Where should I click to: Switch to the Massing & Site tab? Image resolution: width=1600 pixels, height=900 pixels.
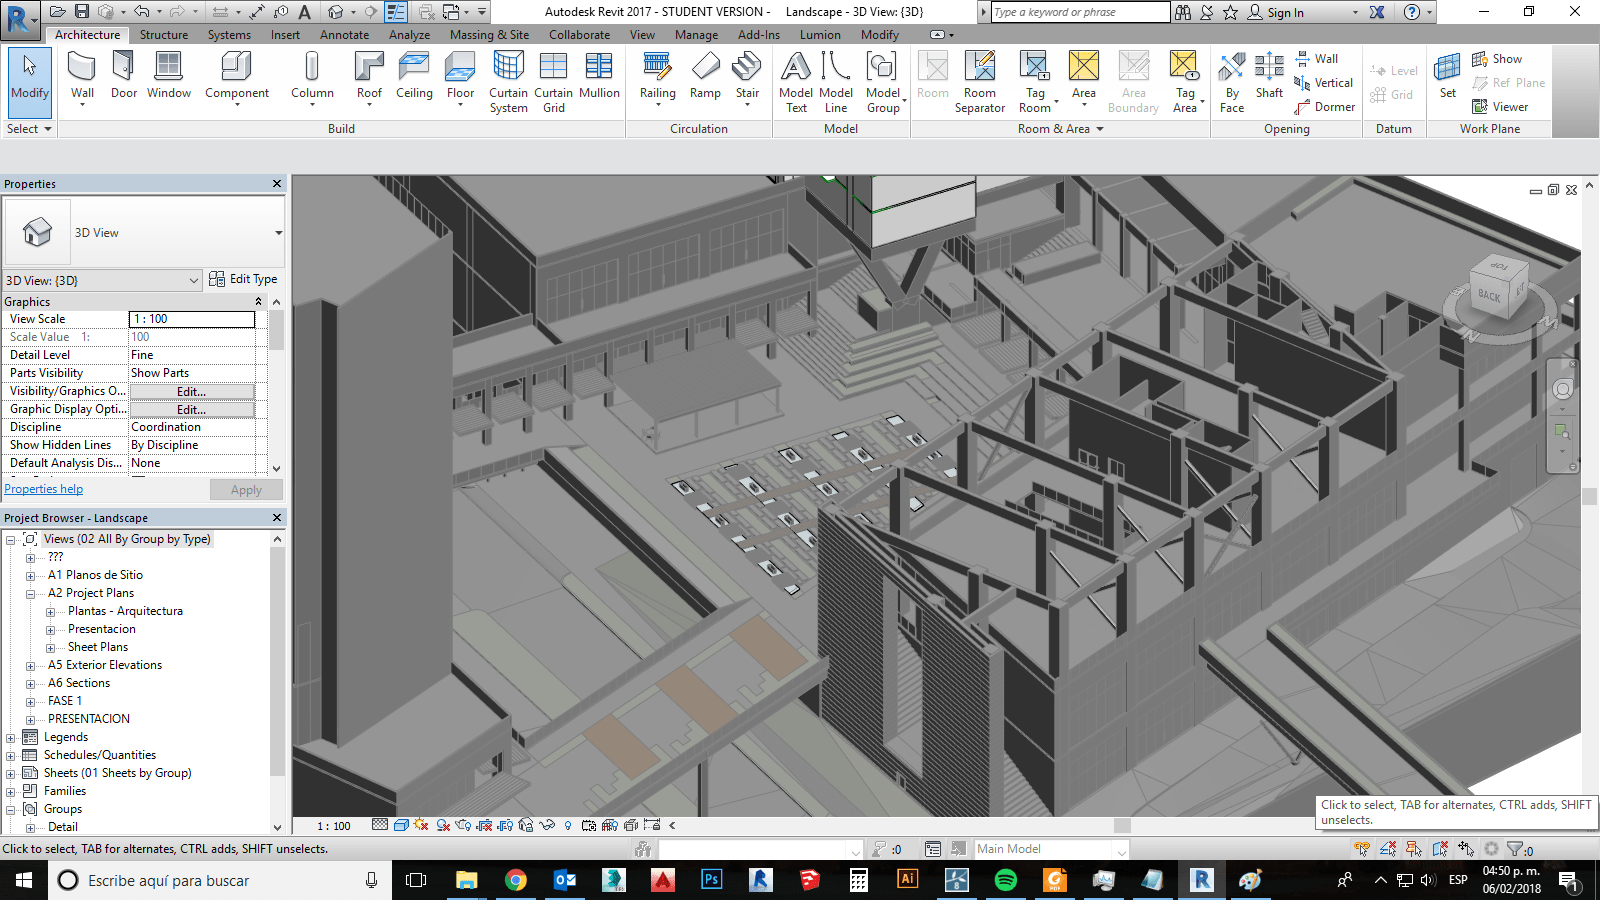click(489, 35)
